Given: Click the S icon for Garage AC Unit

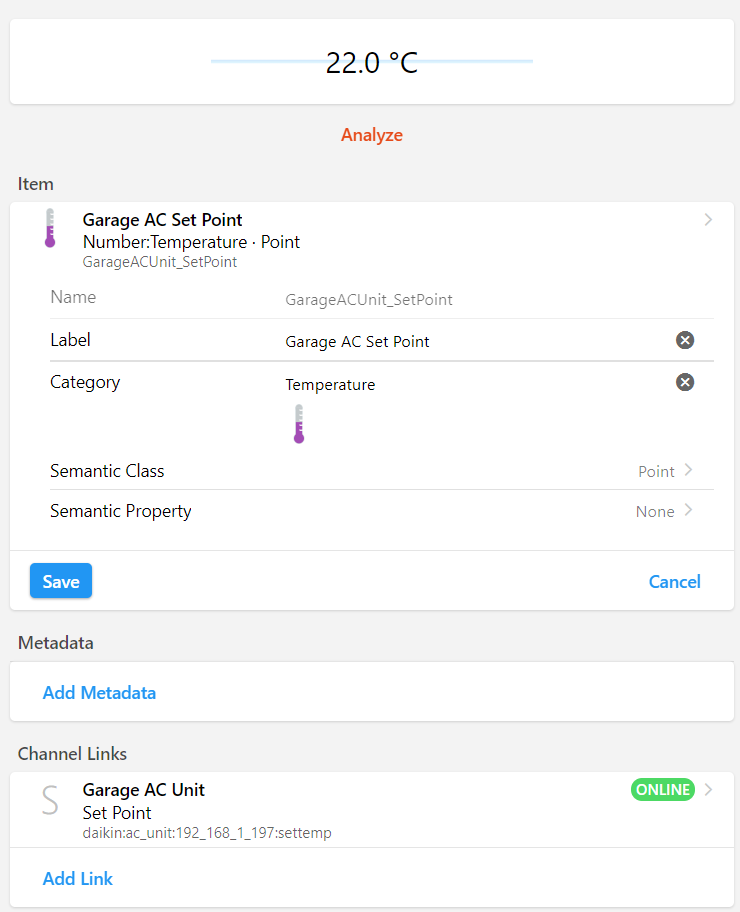Looking at the screenshot, I should coord(50,800).
